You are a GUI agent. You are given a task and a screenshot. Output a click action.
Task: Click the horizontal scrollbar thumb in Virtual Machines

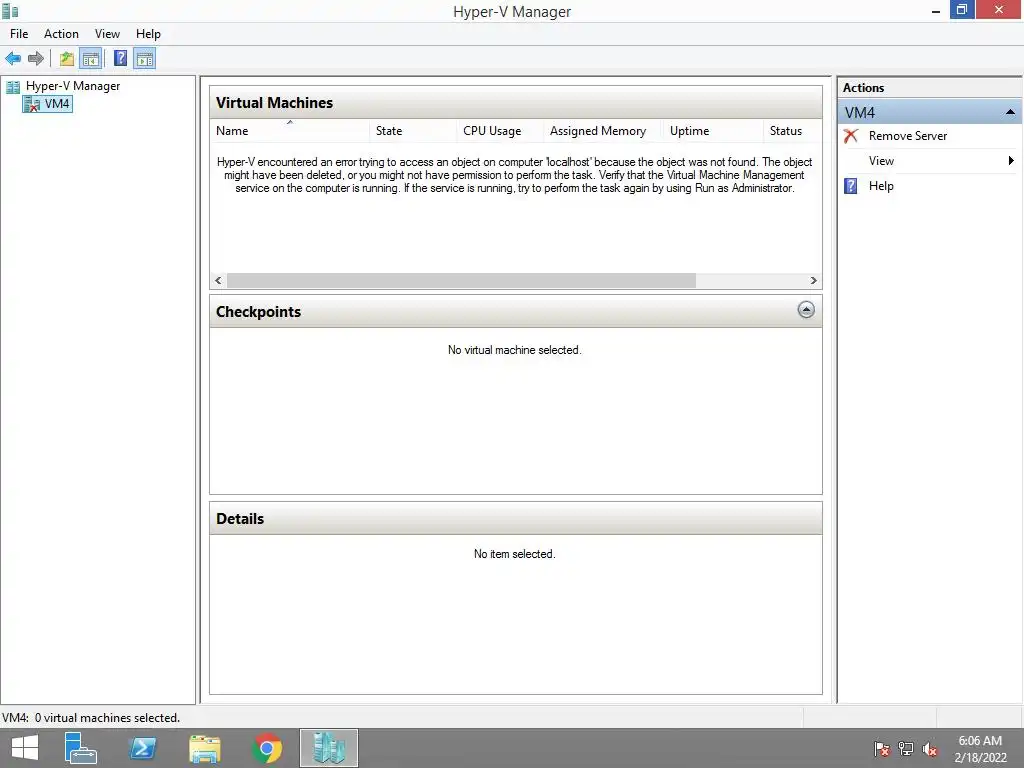(461, 281)
